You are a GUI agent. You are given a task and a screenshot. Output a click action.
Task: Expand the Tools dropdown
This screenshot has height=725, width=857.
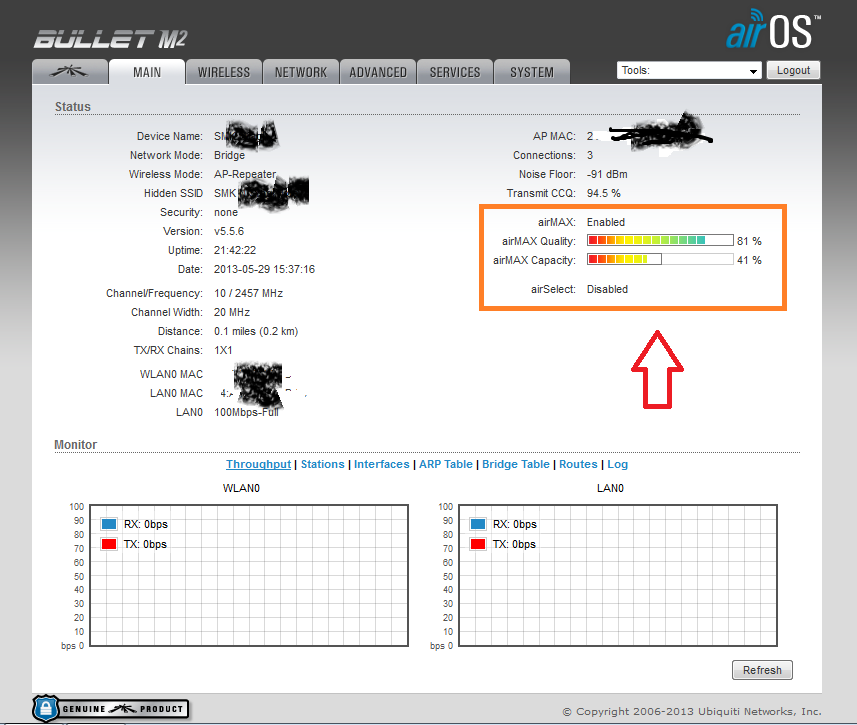[689, 71]
